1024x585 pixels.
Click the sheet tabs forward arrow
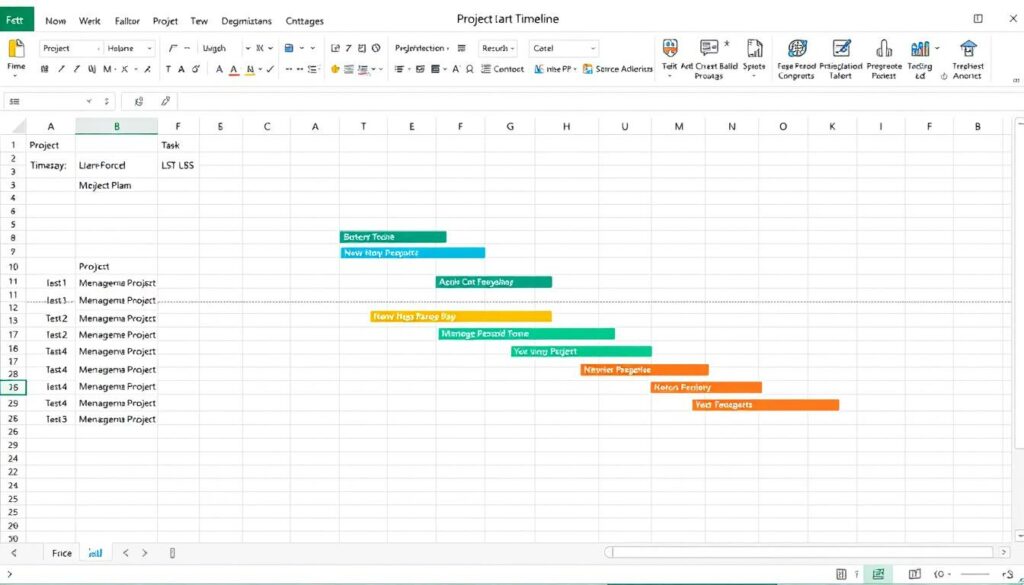144,553
